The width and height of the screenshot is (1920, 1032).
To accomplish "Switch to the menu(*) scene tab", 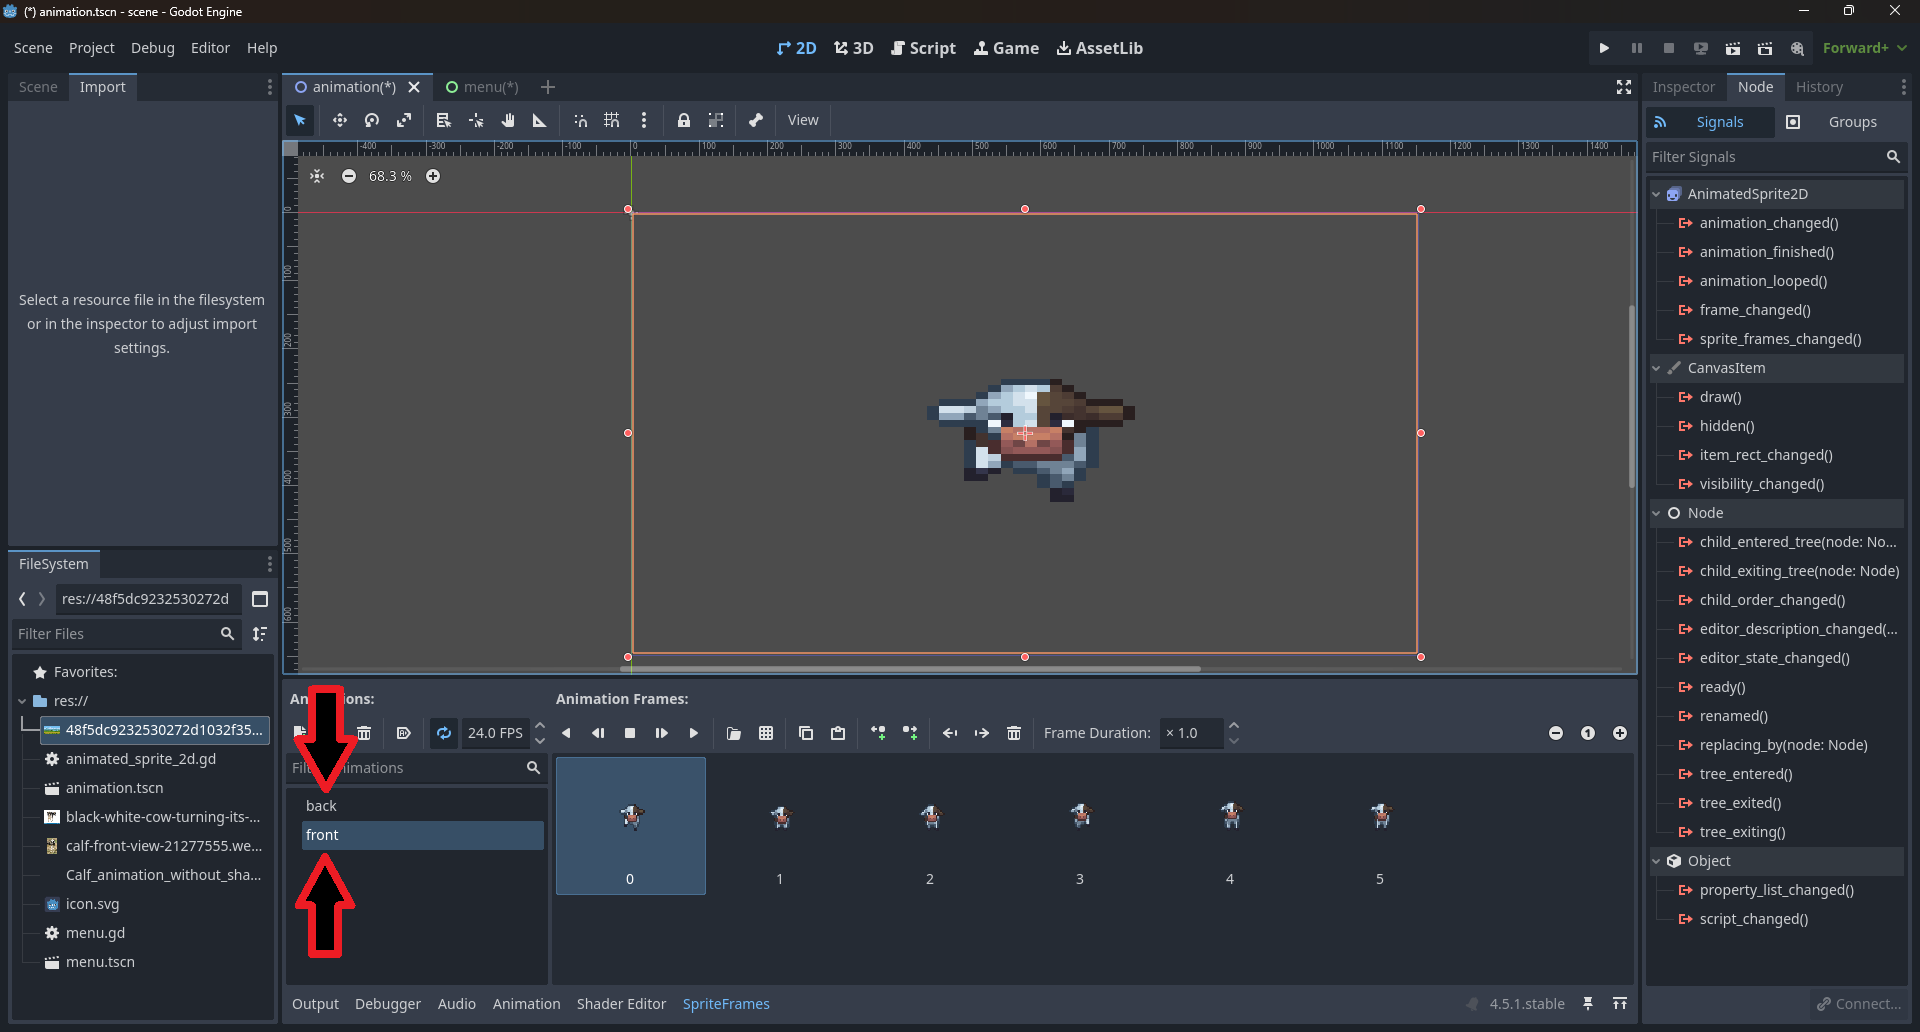I will tap(490, 86).
